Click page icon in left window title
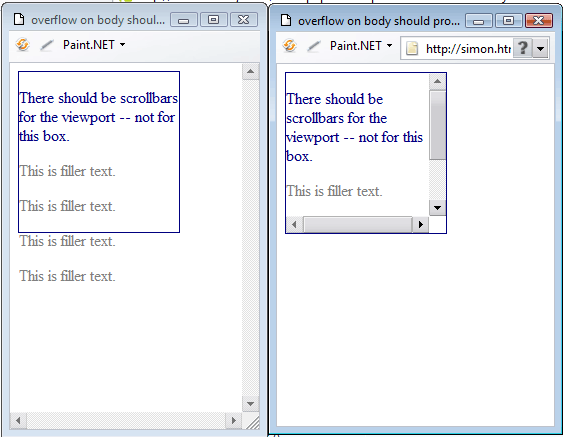The height and width of the screenshot is (437, 563). (x=19, y=19)
